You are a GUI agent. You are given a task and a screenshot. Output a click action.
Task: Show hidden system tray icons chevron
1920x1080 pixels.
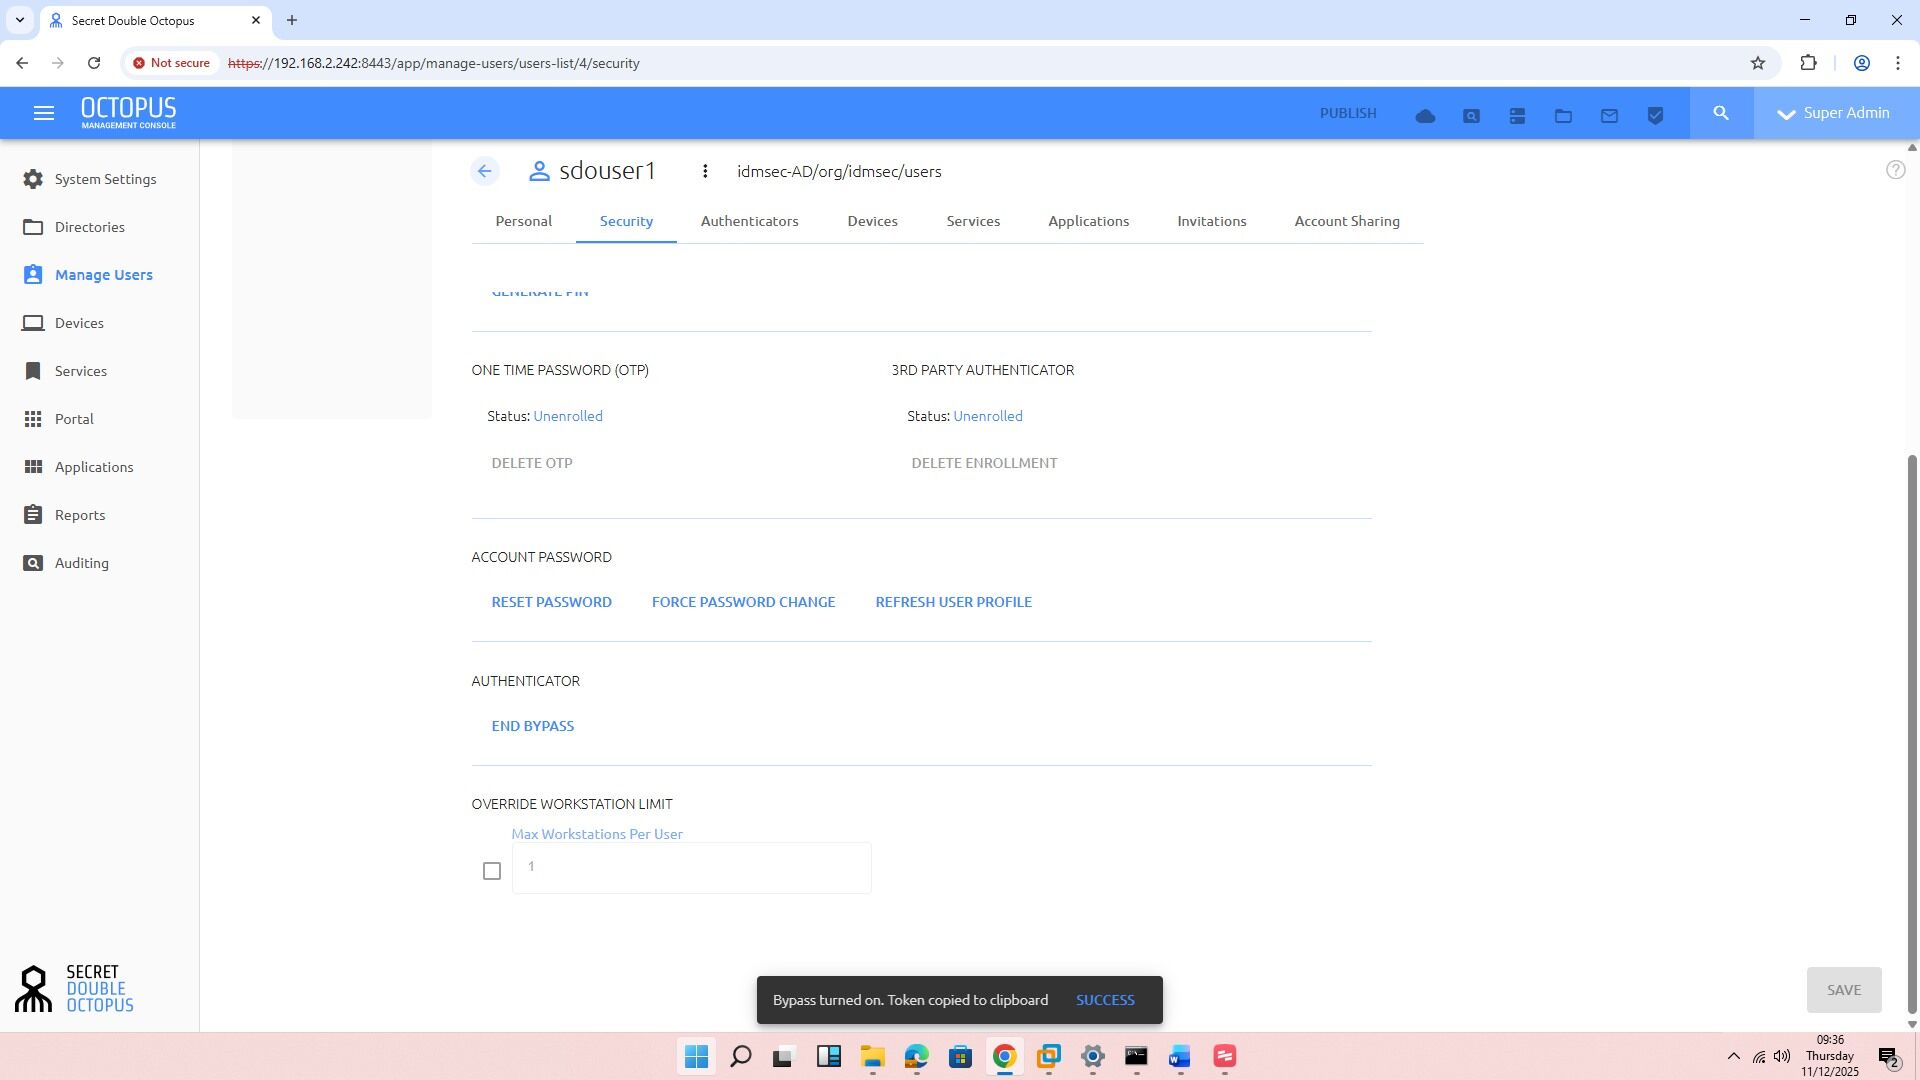1733,1057
